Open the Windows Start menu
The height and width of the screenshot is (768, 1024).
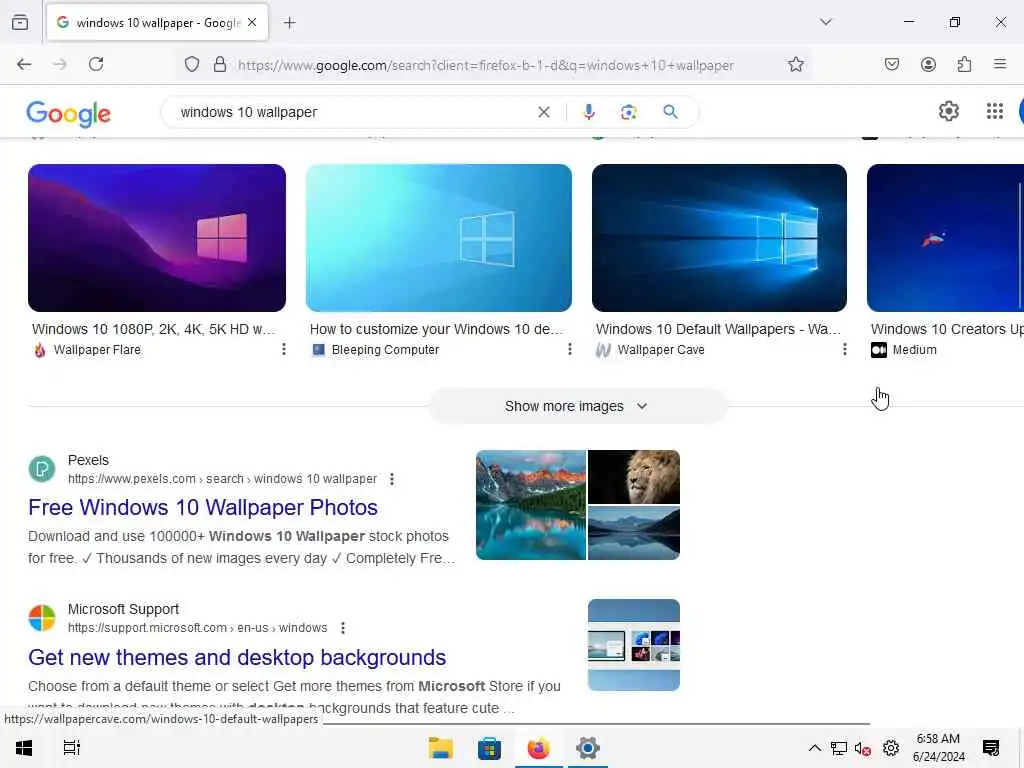[x=24, y=748]
